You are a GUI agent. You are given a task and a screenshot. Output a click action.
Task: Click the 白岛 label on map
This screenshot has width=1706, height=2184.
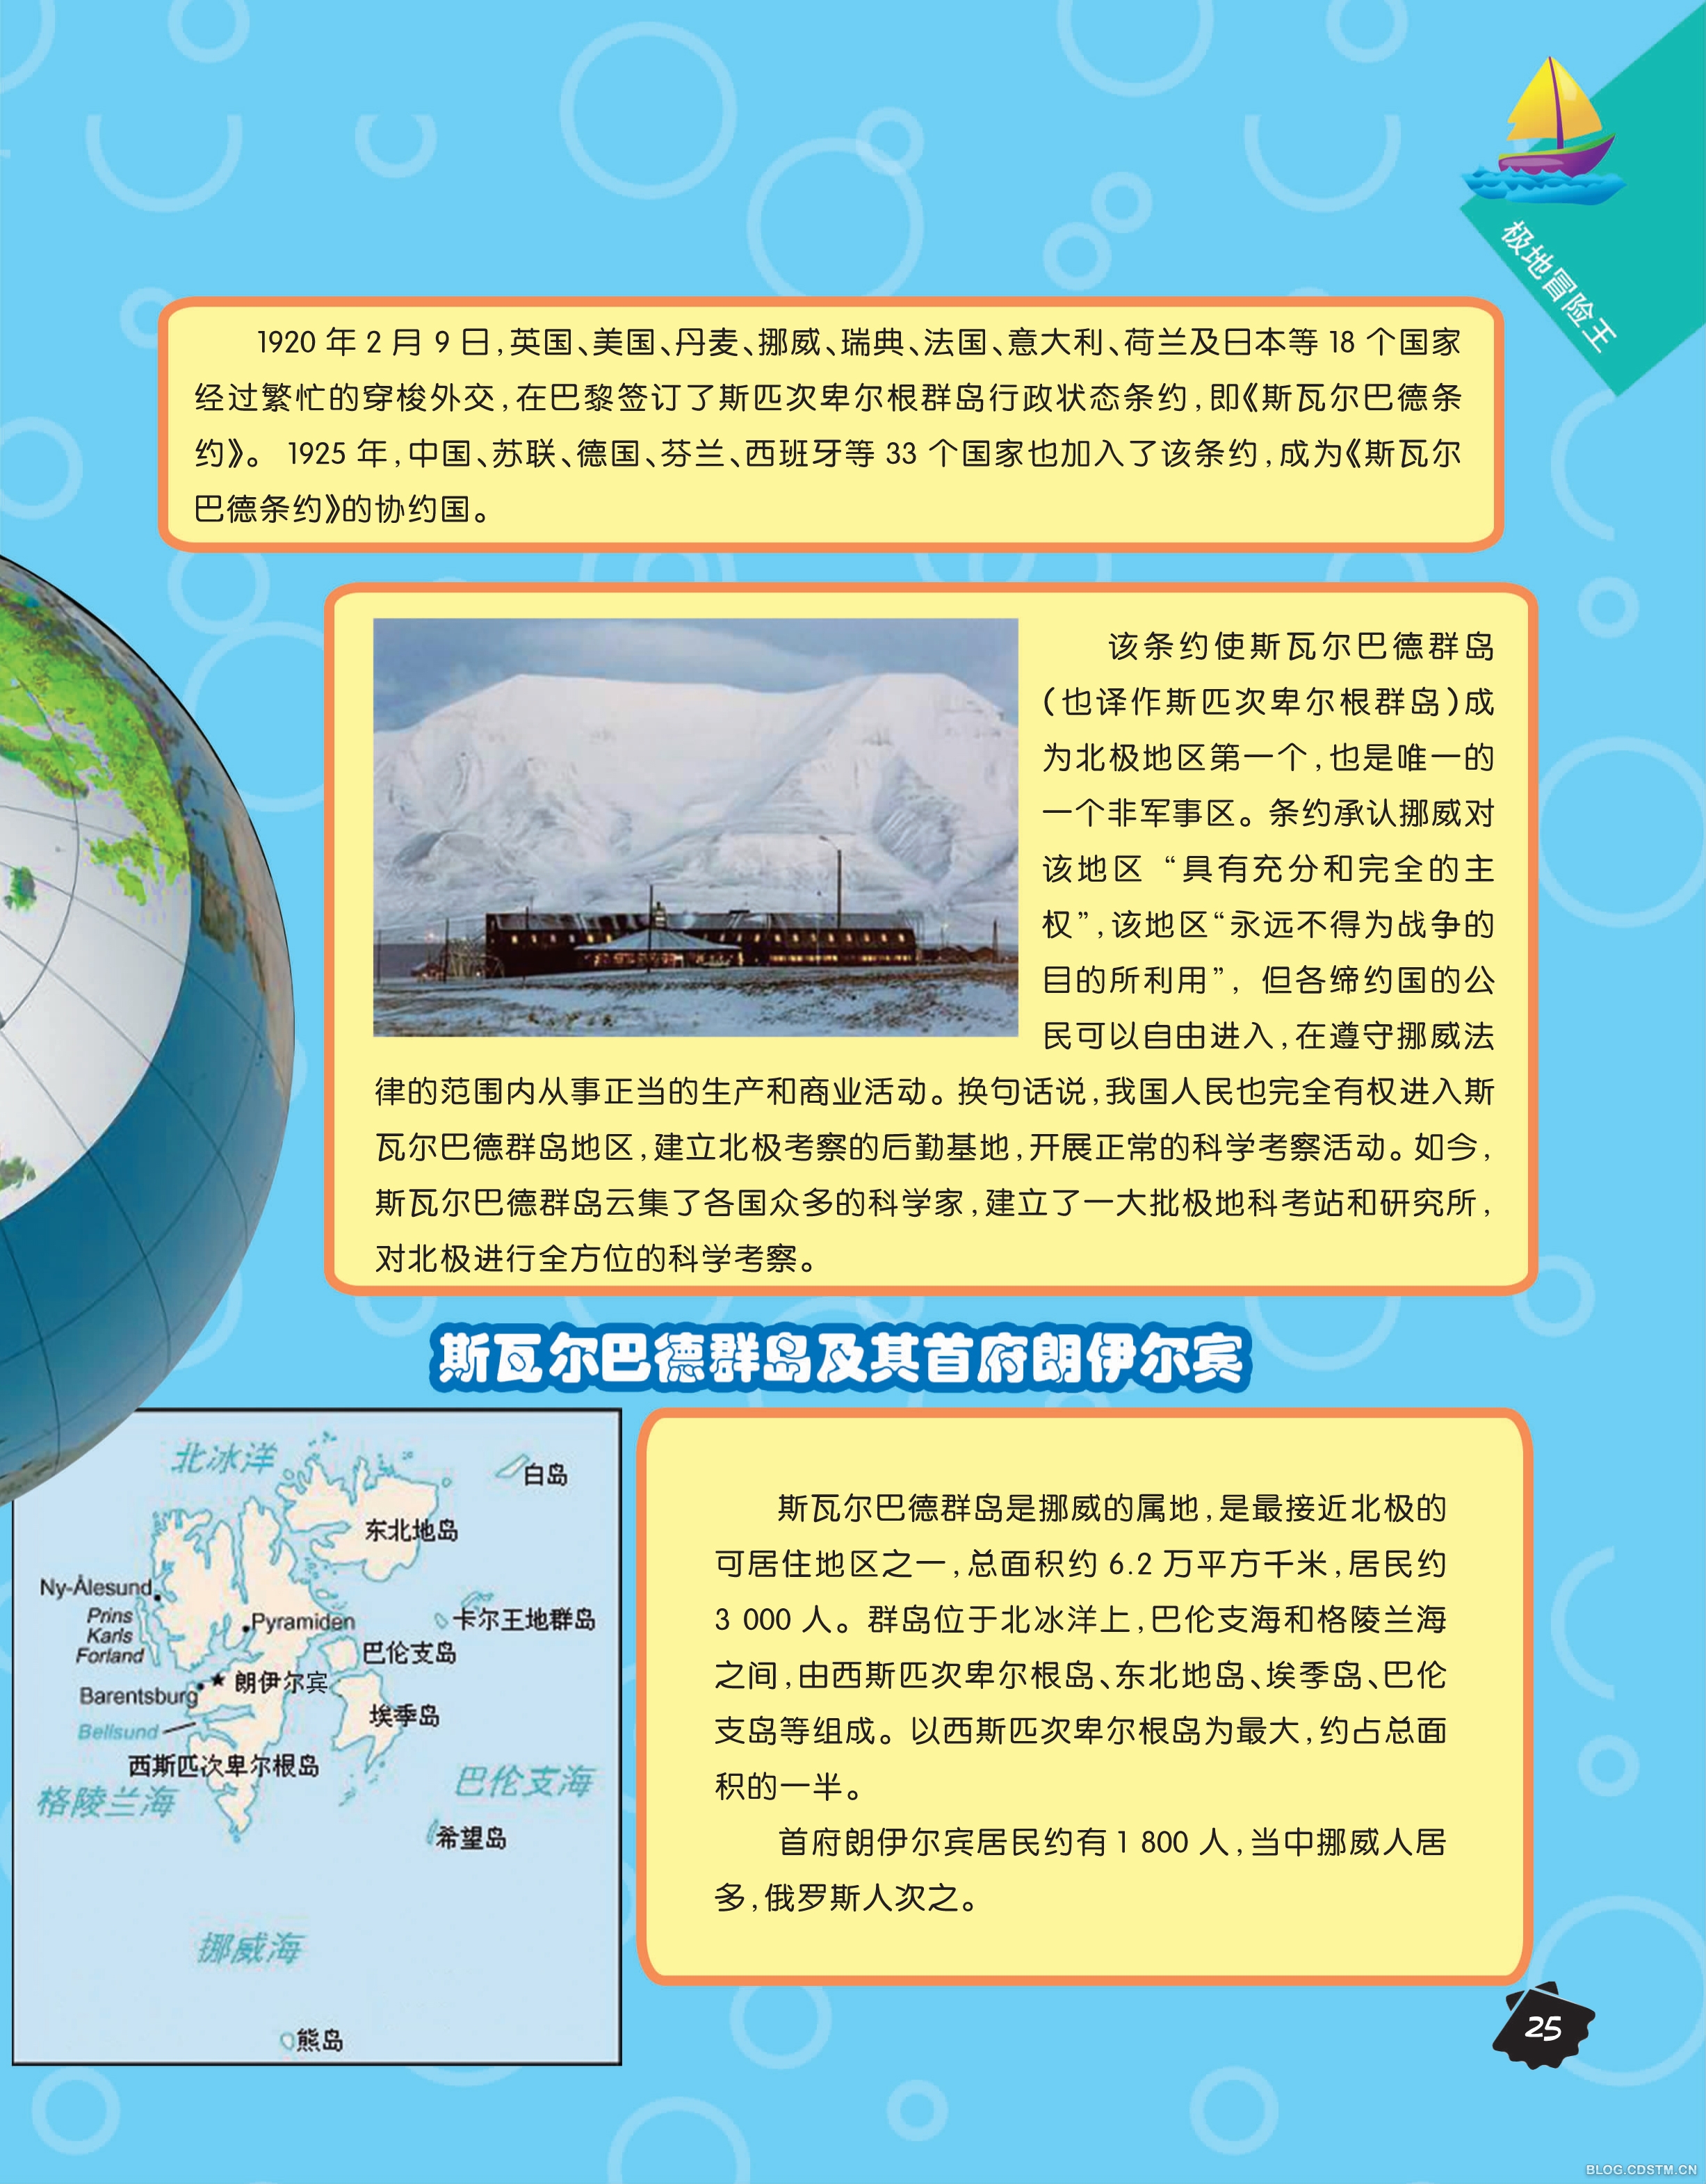[x=545, y=1474]
